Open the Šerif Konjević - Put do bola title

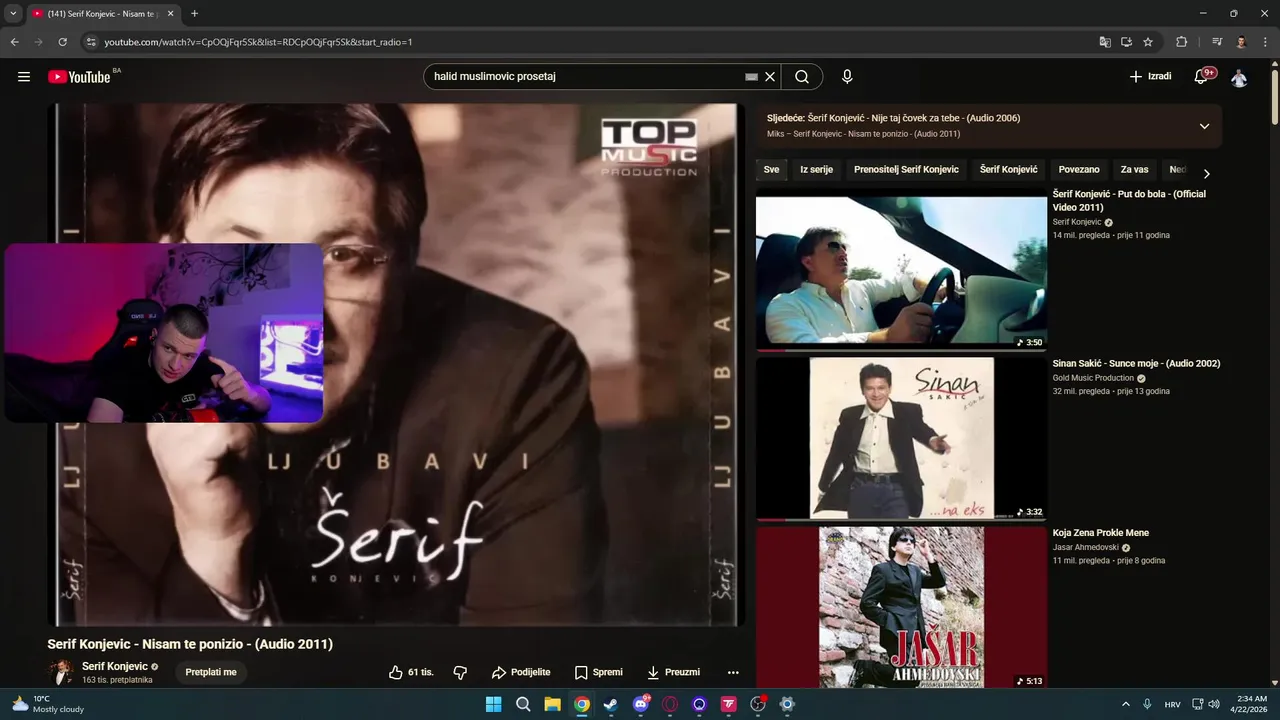tap(1129, 200)
